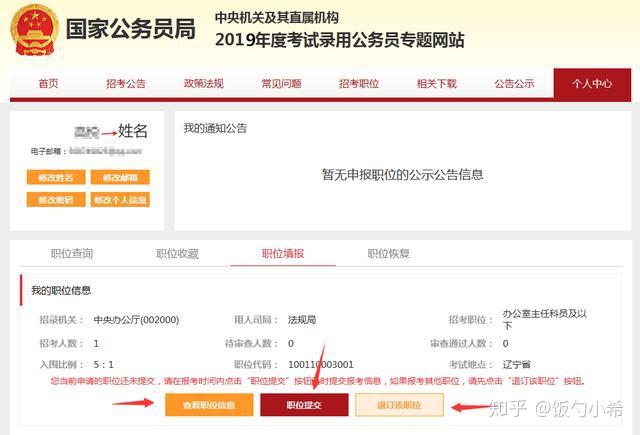The height and width of the screenshot is (435, 640).
Task: Open the 职位恢复 tab
Action: coord(389,253)
